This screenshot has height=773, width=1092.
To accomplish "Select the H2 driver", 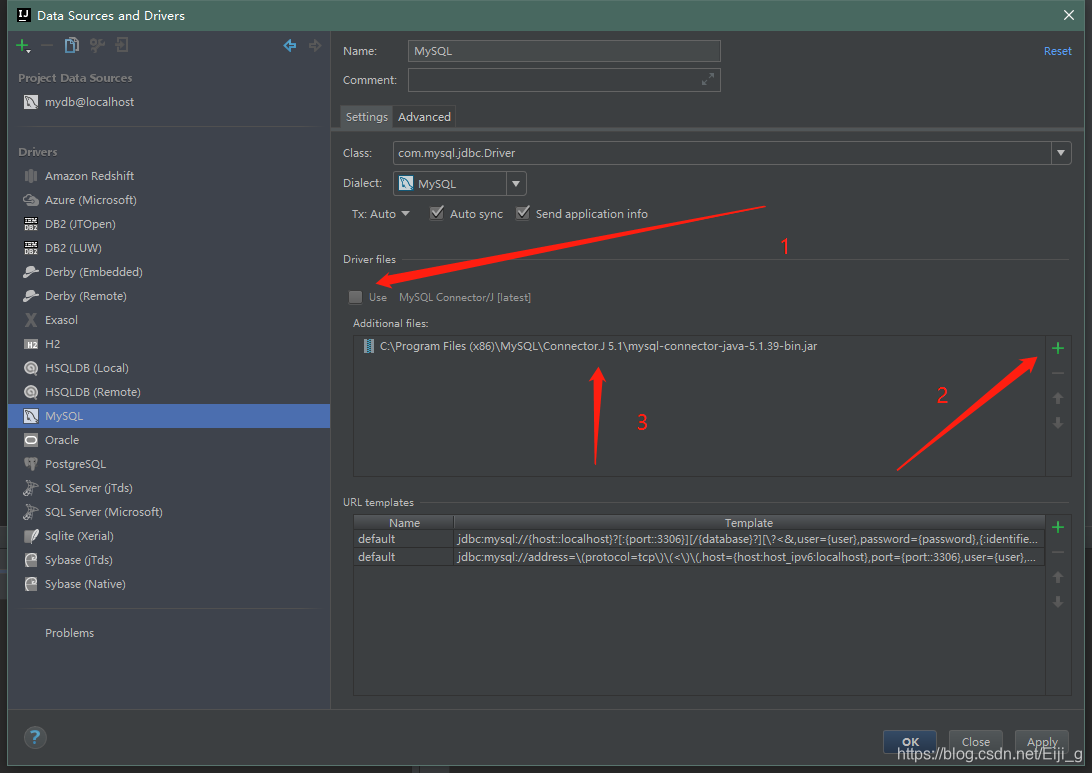I will [169, 344].
